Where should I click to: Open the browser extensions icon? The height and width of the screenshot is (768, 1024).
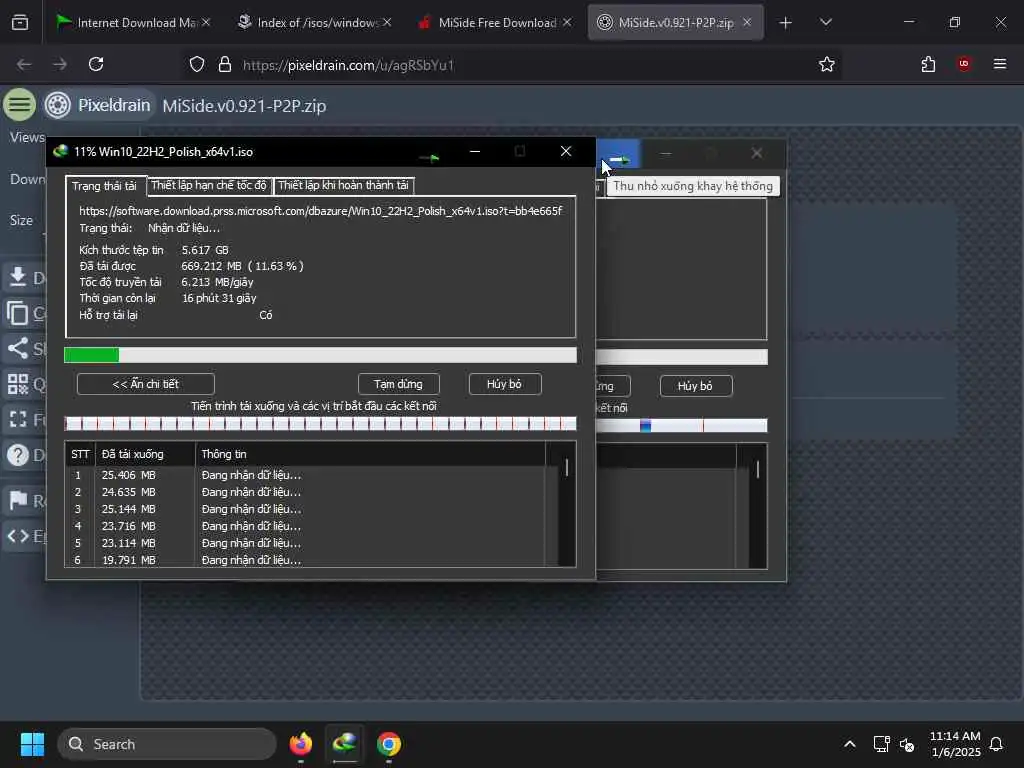click(928, 64)
